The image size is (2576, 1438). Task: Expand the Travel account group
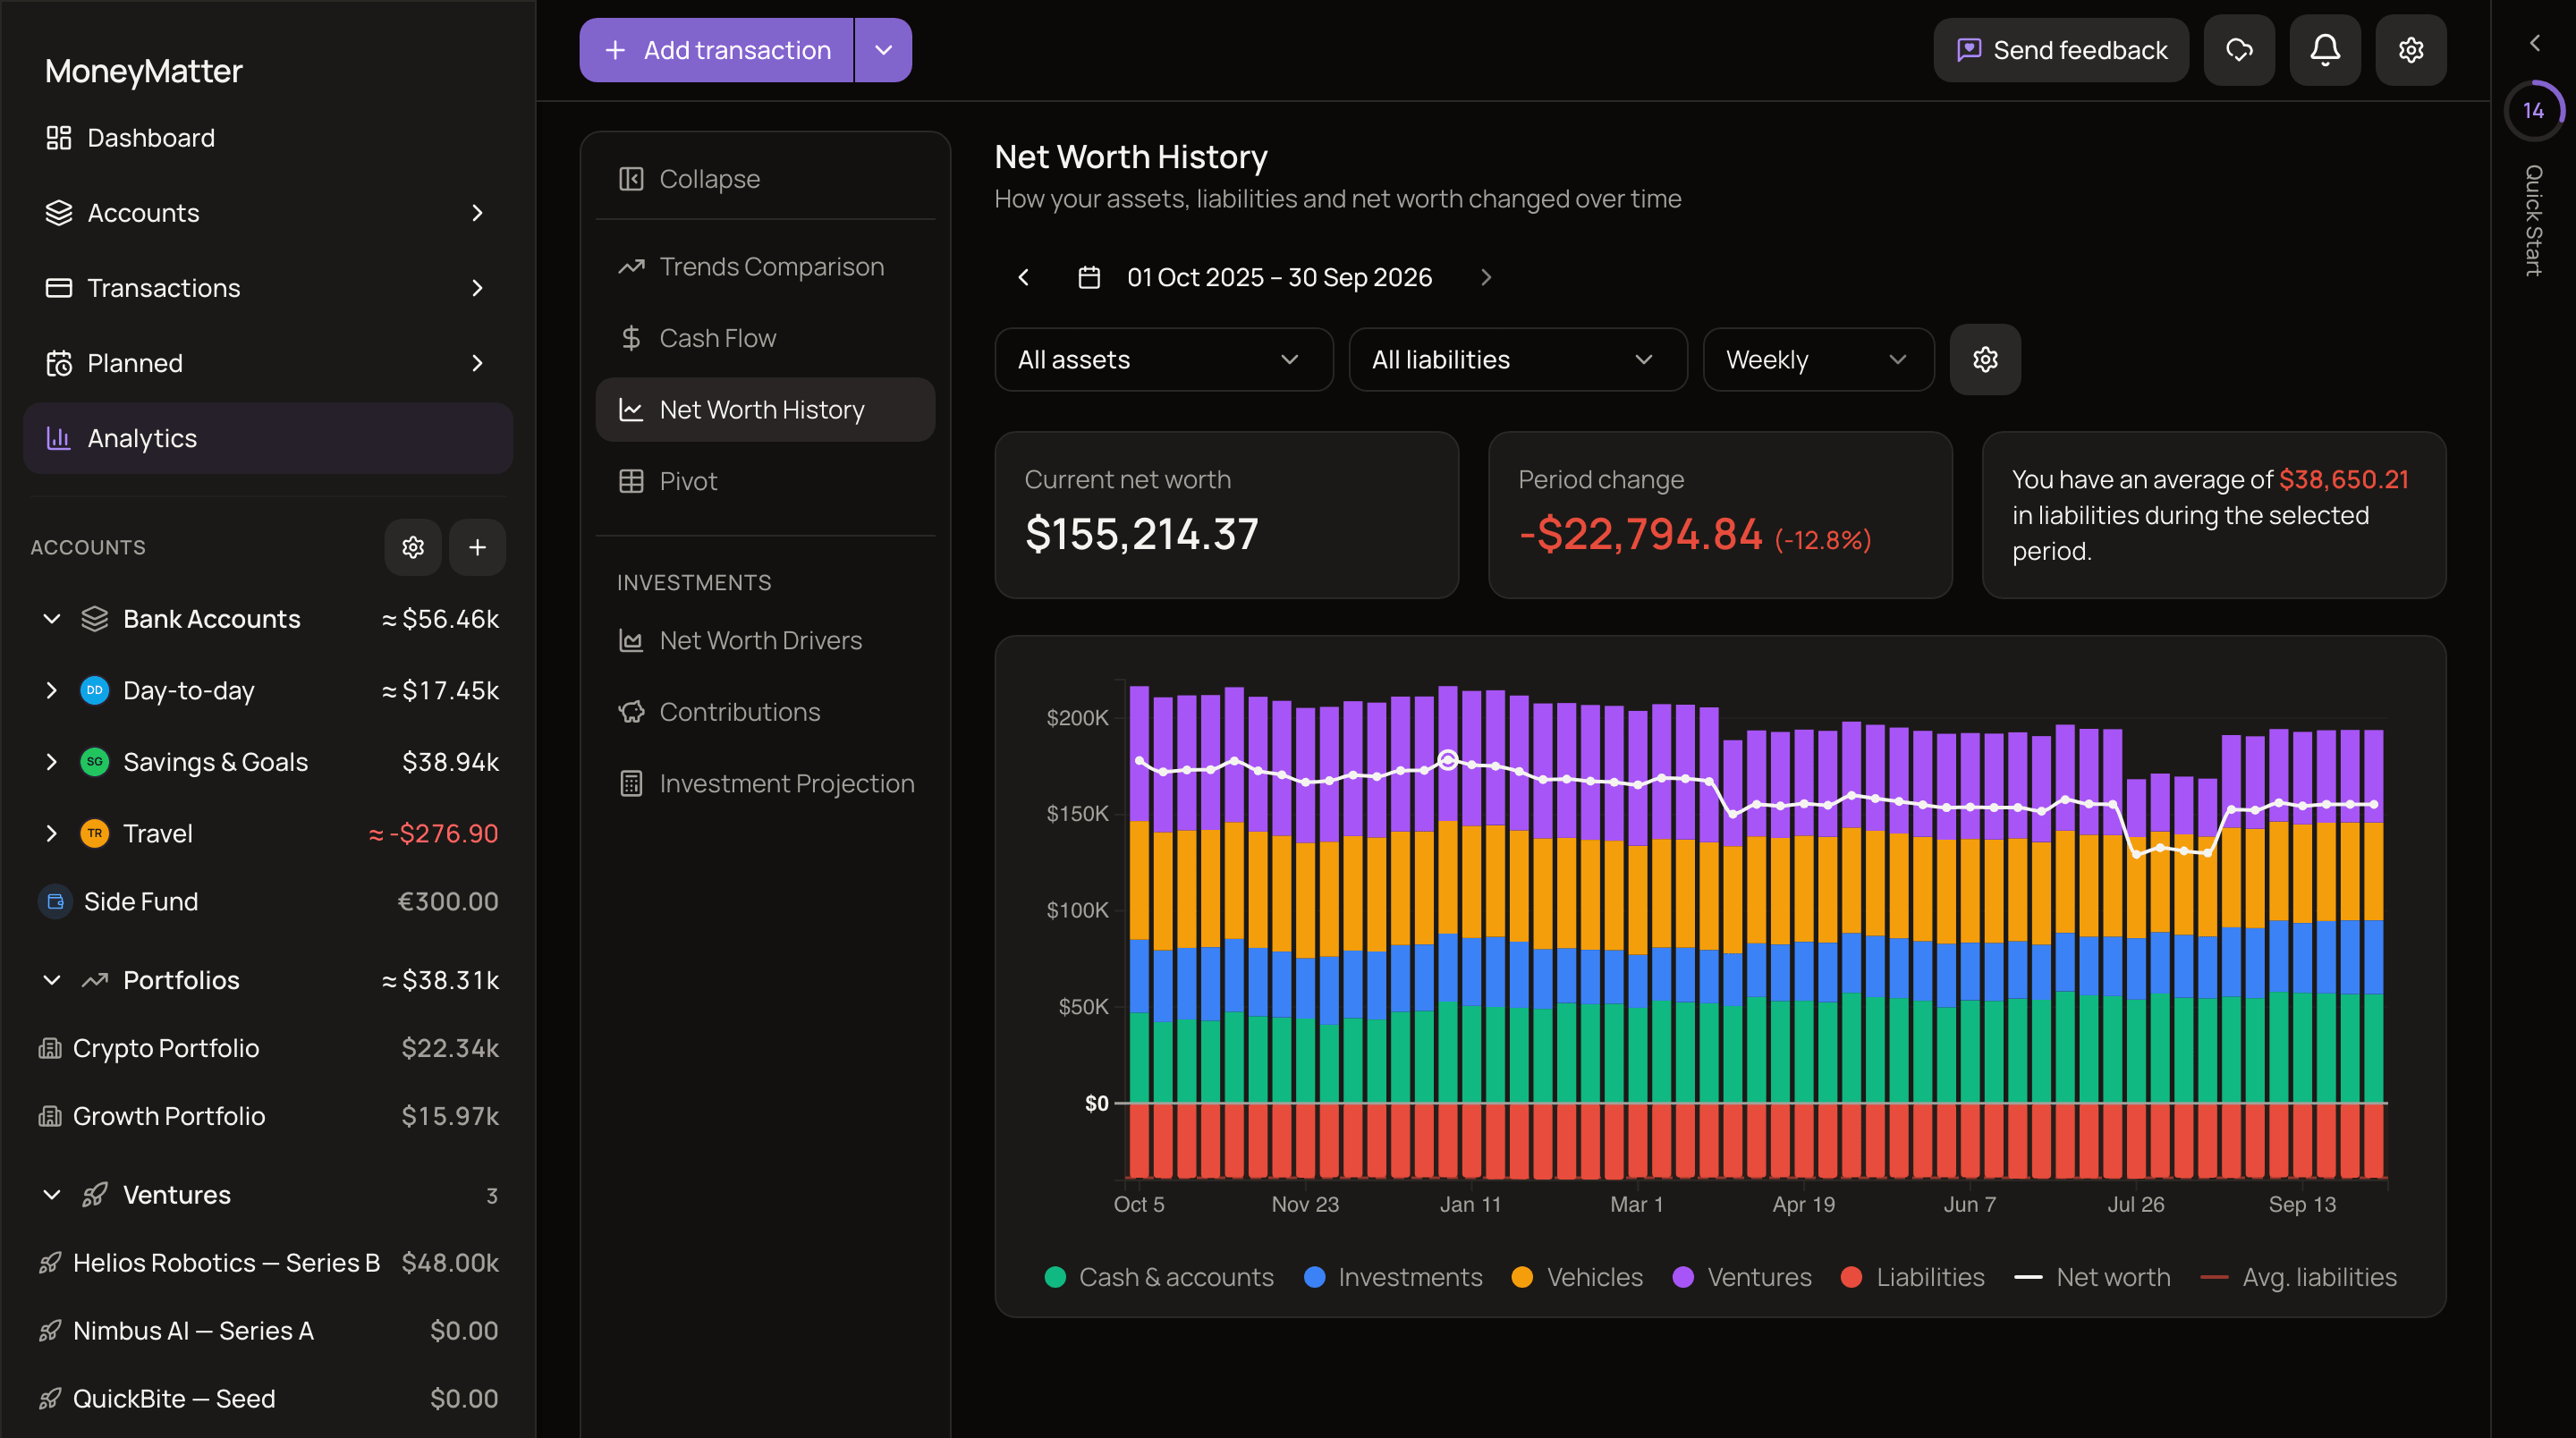click(x=52, y=833)
